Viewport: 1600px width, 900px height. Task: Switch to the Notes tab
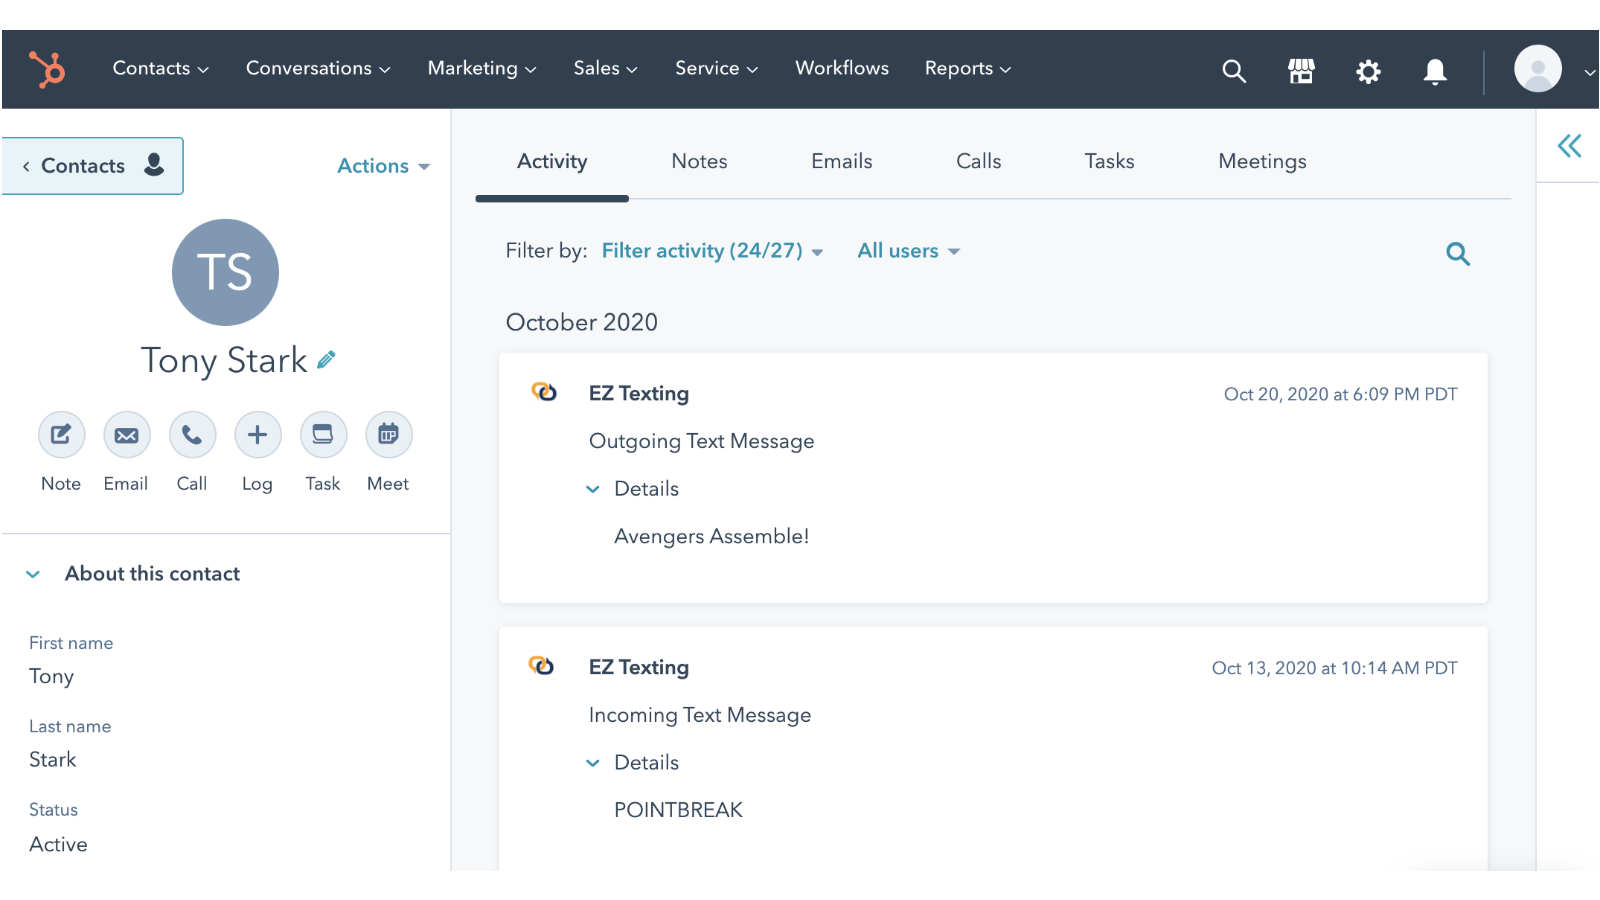[x=699, y=162]
